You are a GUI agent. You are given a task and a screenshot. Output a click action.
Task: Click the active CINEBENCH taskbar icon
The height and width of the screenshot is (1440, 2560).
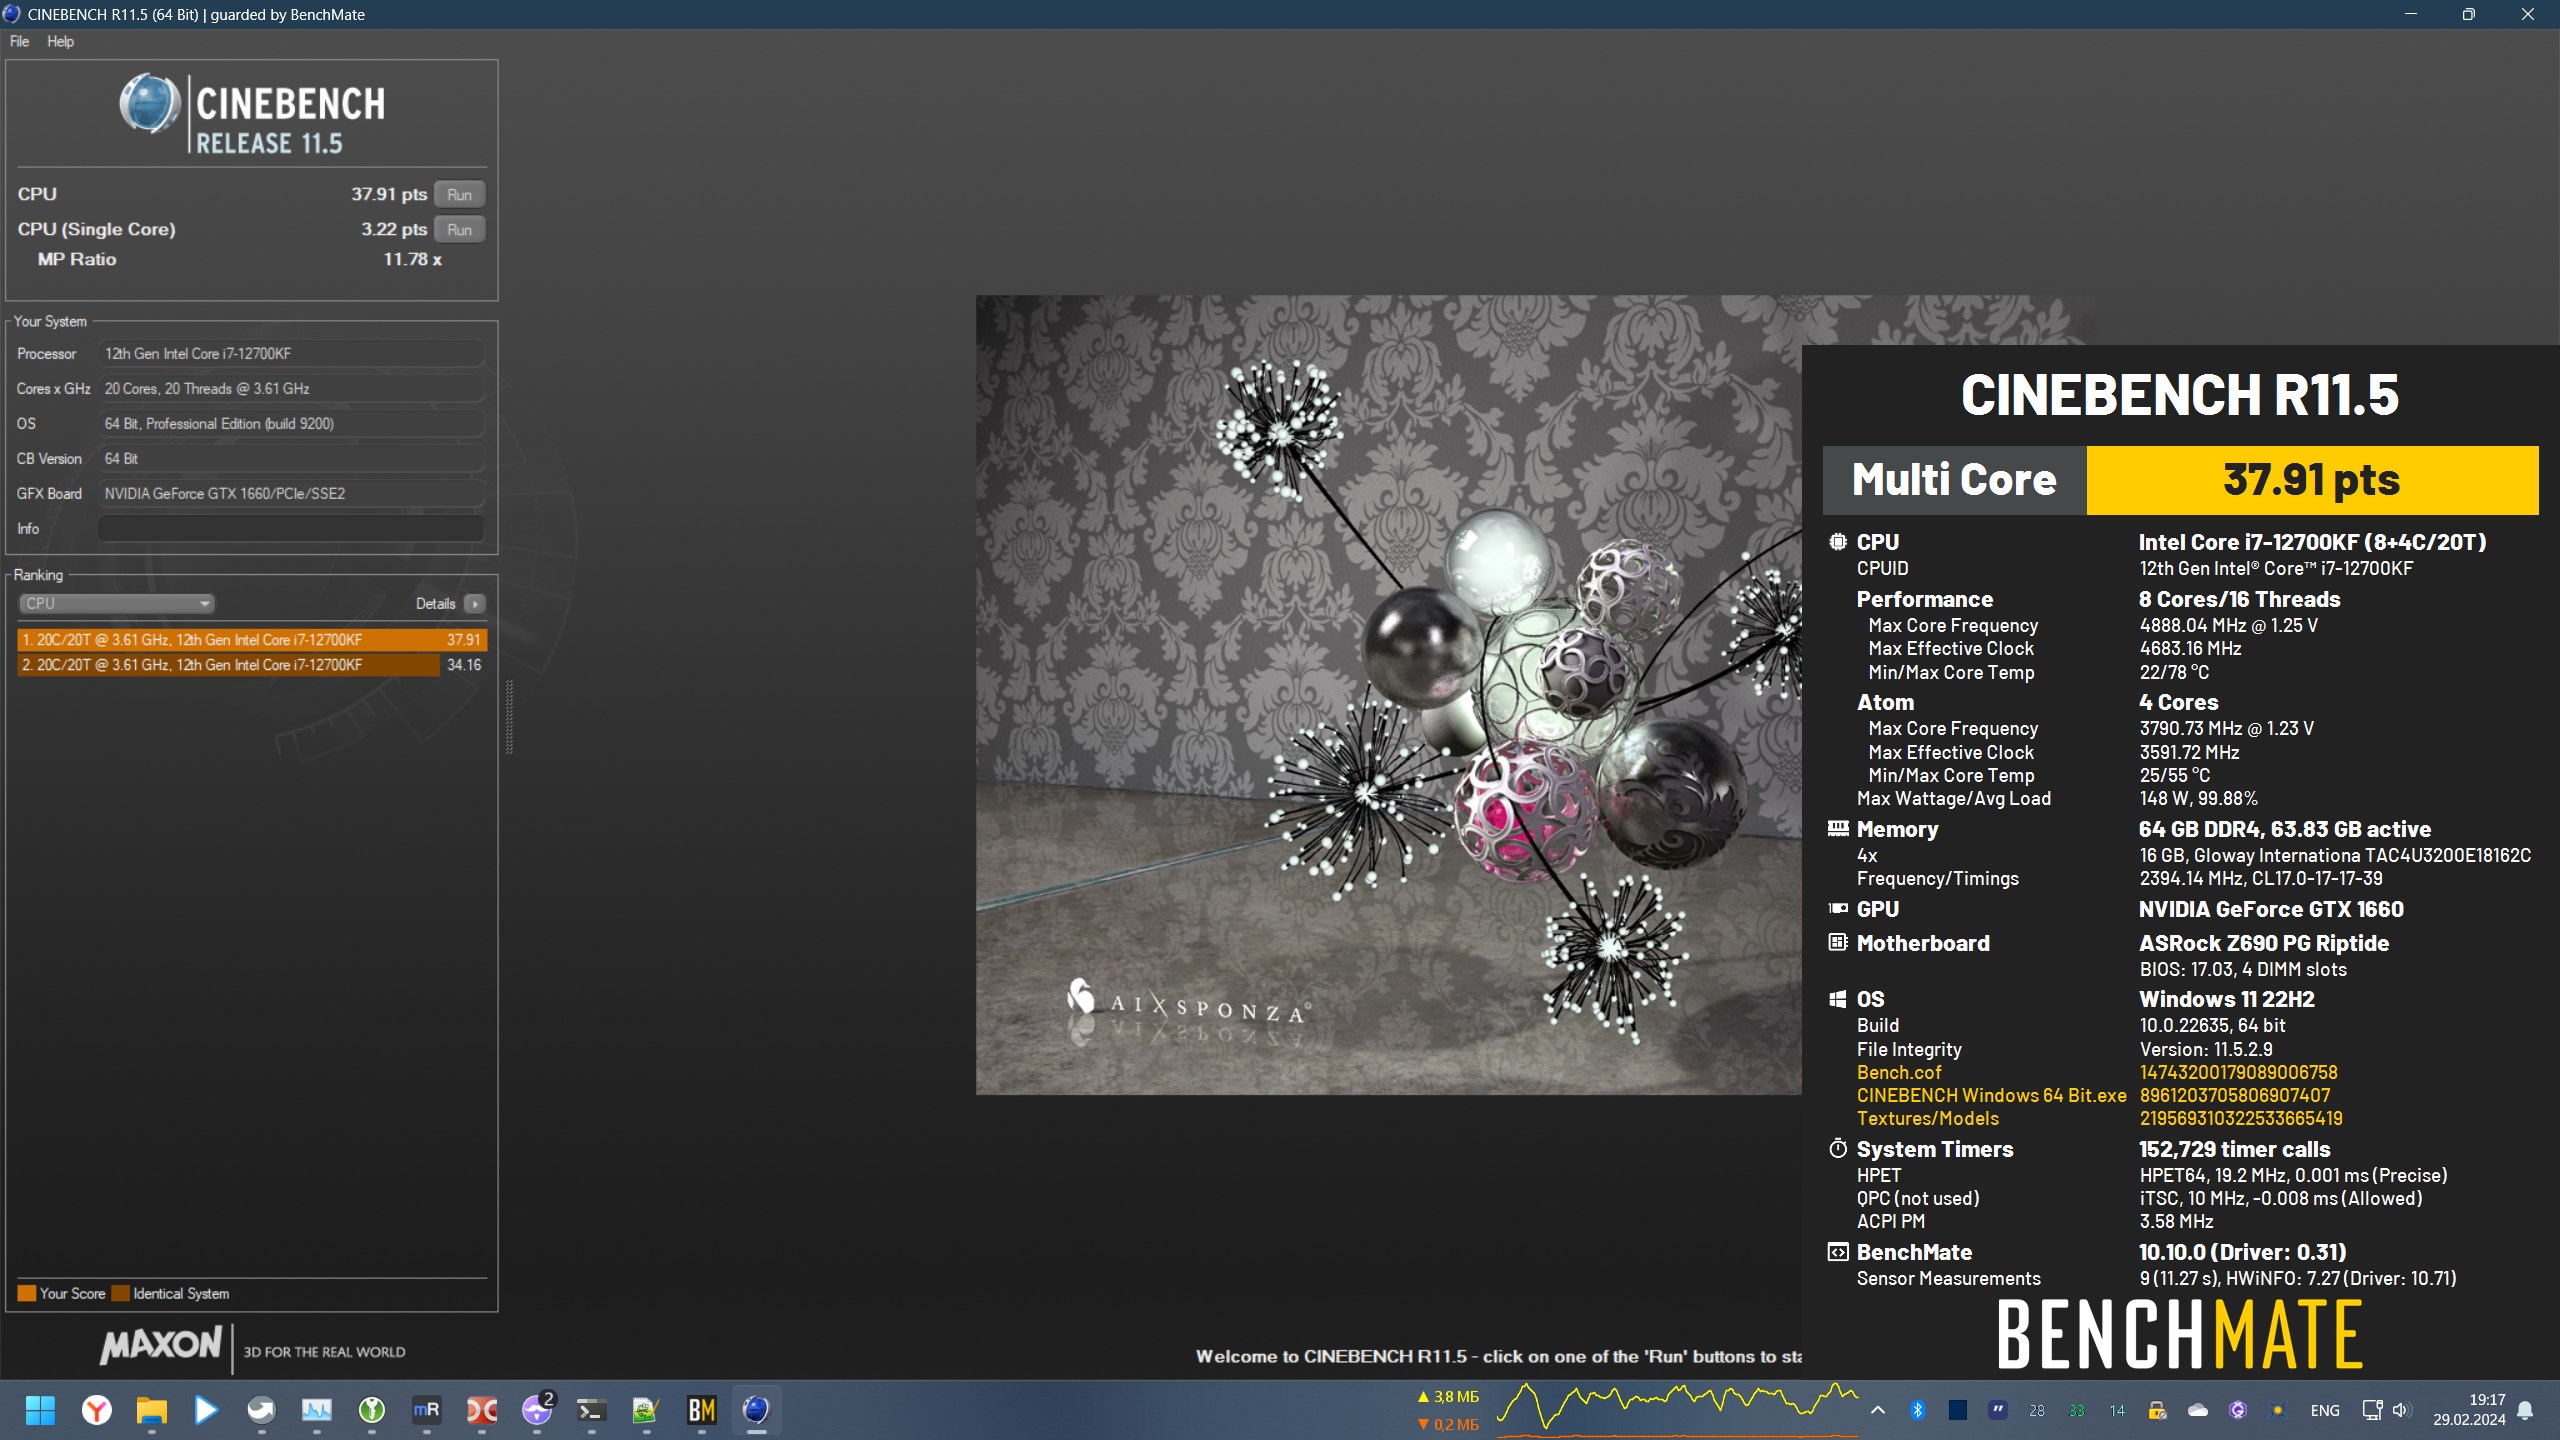(x=756, y=1410)
